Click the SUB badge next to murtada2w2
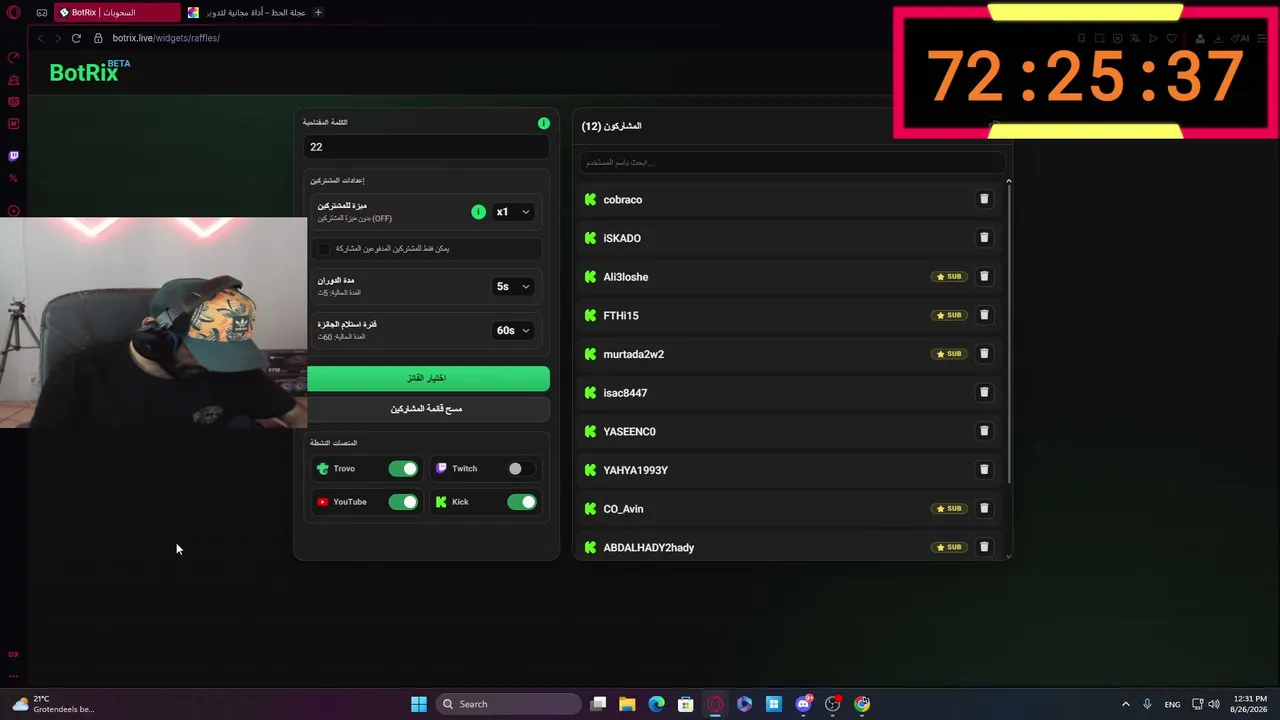Screen dimensions: 1280x720 (948, 353)
